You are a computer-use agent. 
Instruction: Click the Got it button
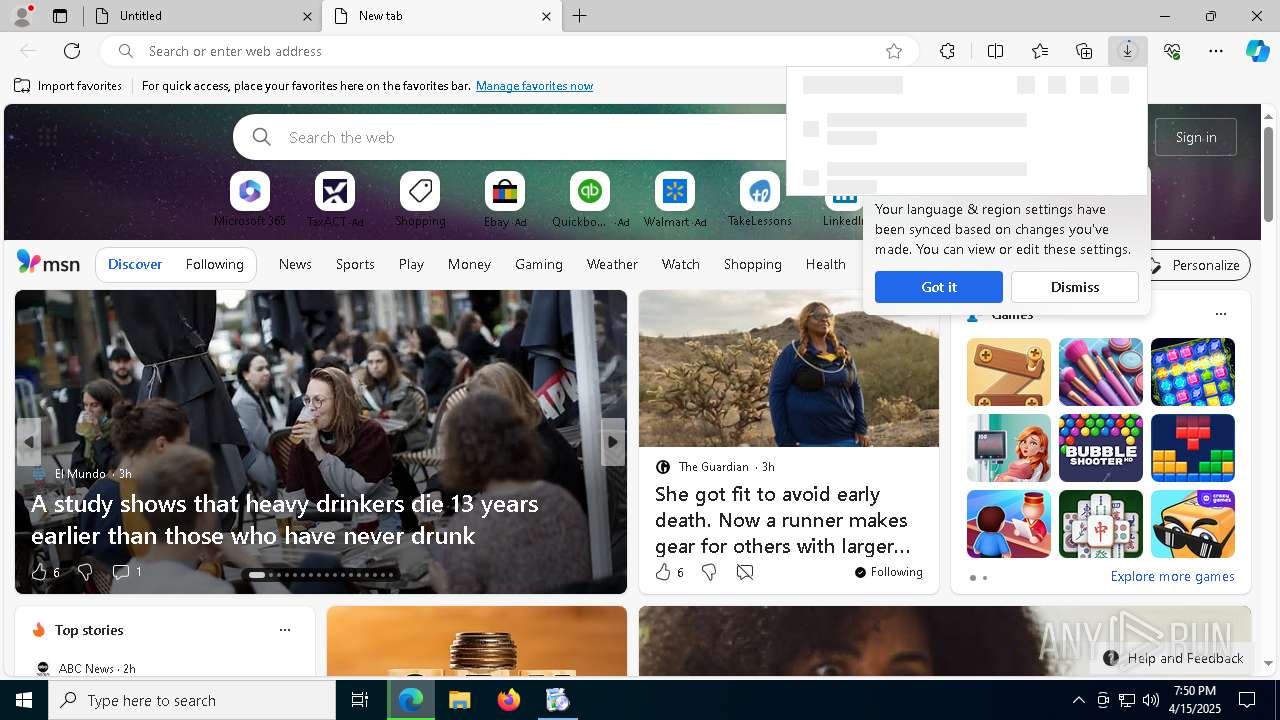[x=939, y=287]
